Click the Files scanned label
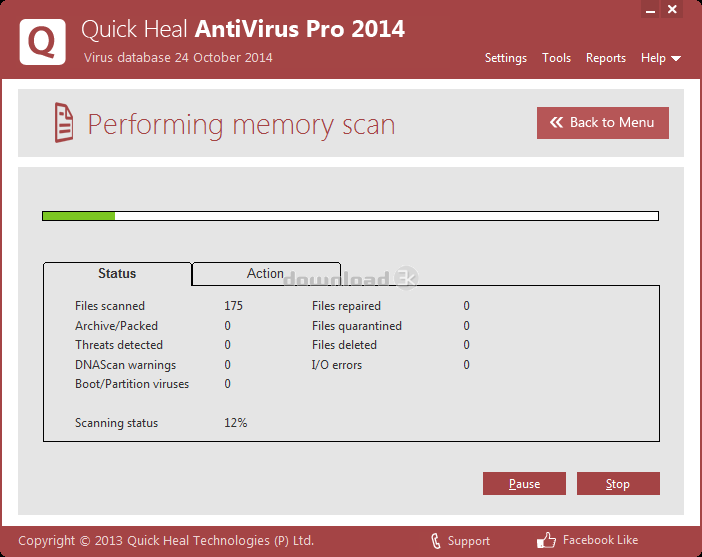 pyautogui.click(x=110, y=306)
